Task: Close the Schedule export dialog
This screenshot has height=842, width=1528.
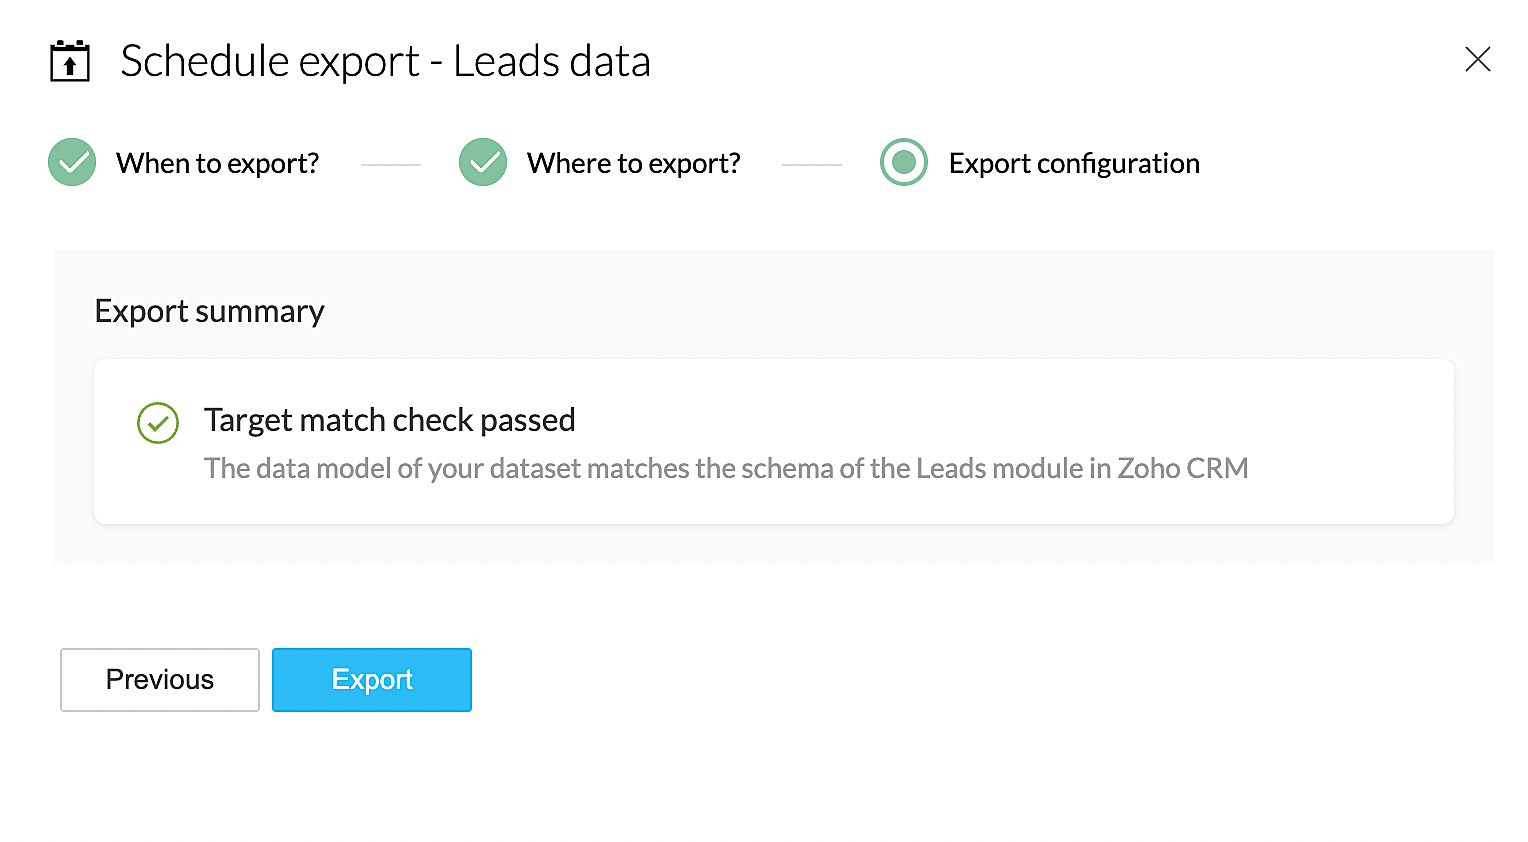Action: click(1477, 60)
